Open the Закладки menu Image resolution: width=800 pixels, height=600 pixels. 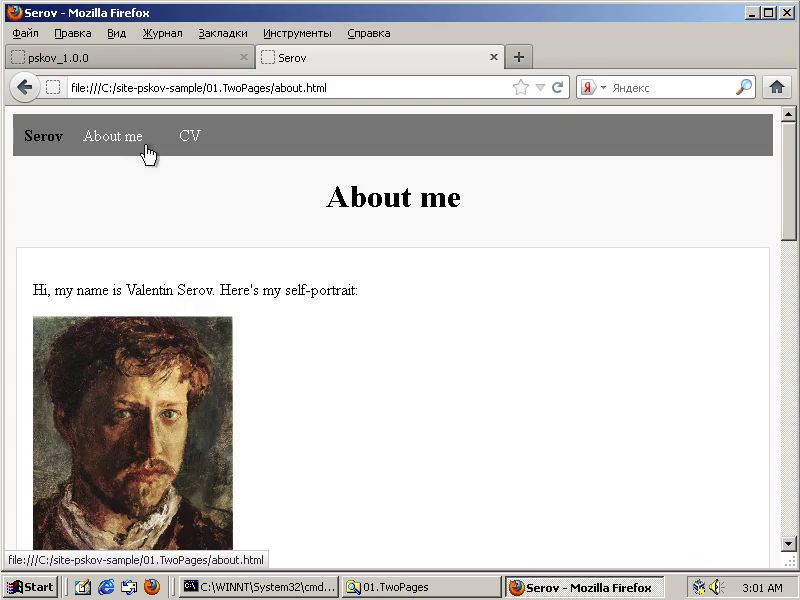point(222,33)
